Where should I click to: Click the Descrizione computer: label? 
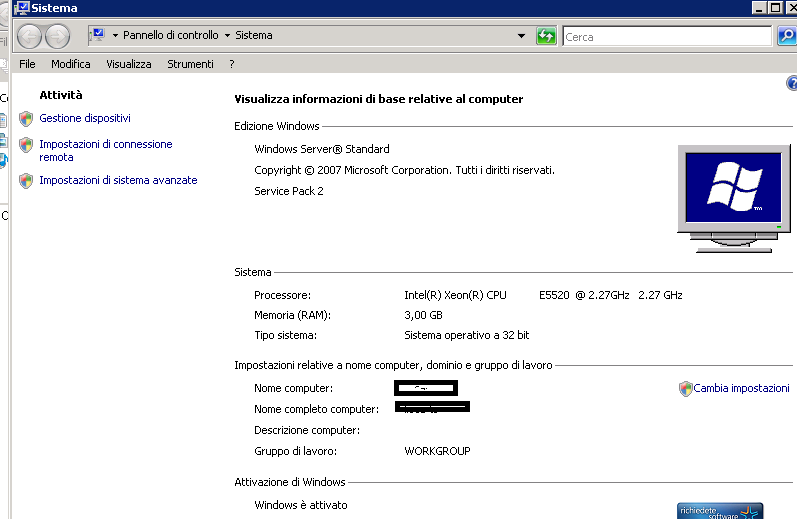pyautogui.click(x=306, y=430)
